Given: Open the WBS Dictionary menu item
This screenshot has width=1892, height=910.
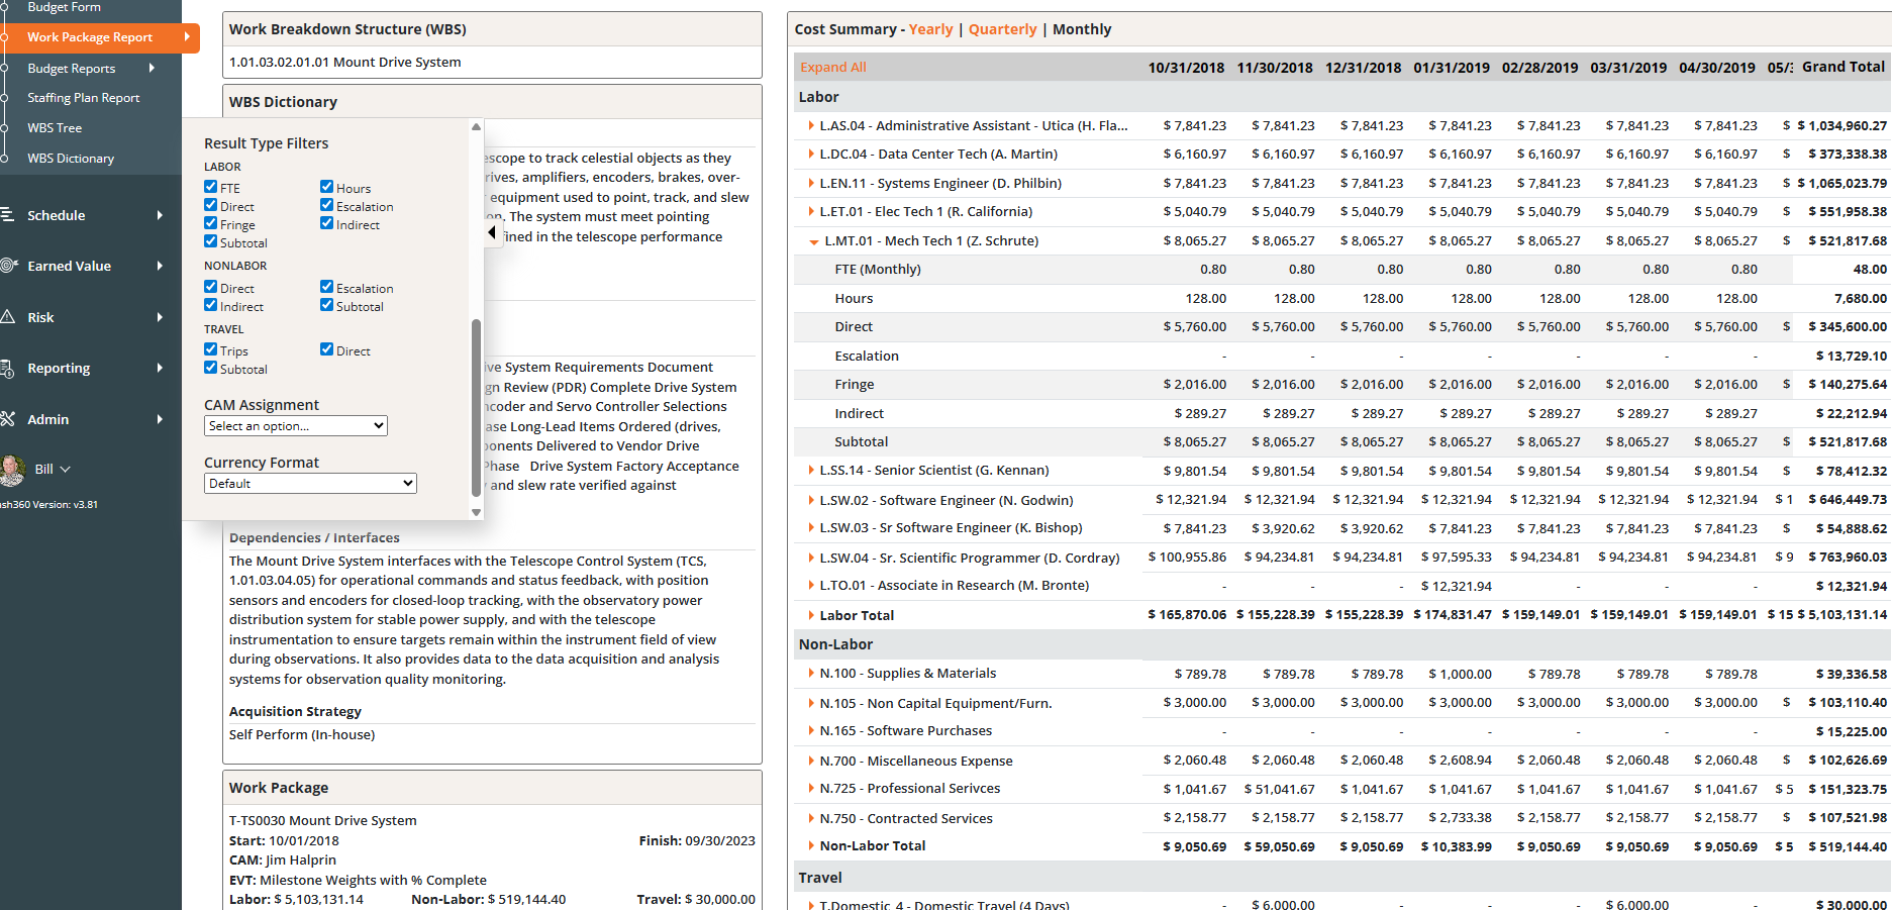Looking at the screenshot, I should coord(70,158).
